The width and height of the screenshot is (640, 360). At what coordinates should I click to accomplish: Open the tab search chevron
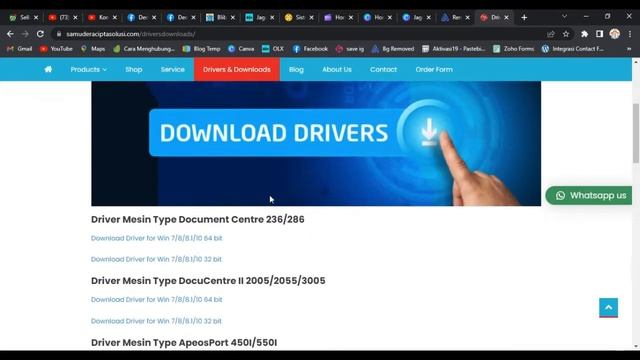coord(564,16)
